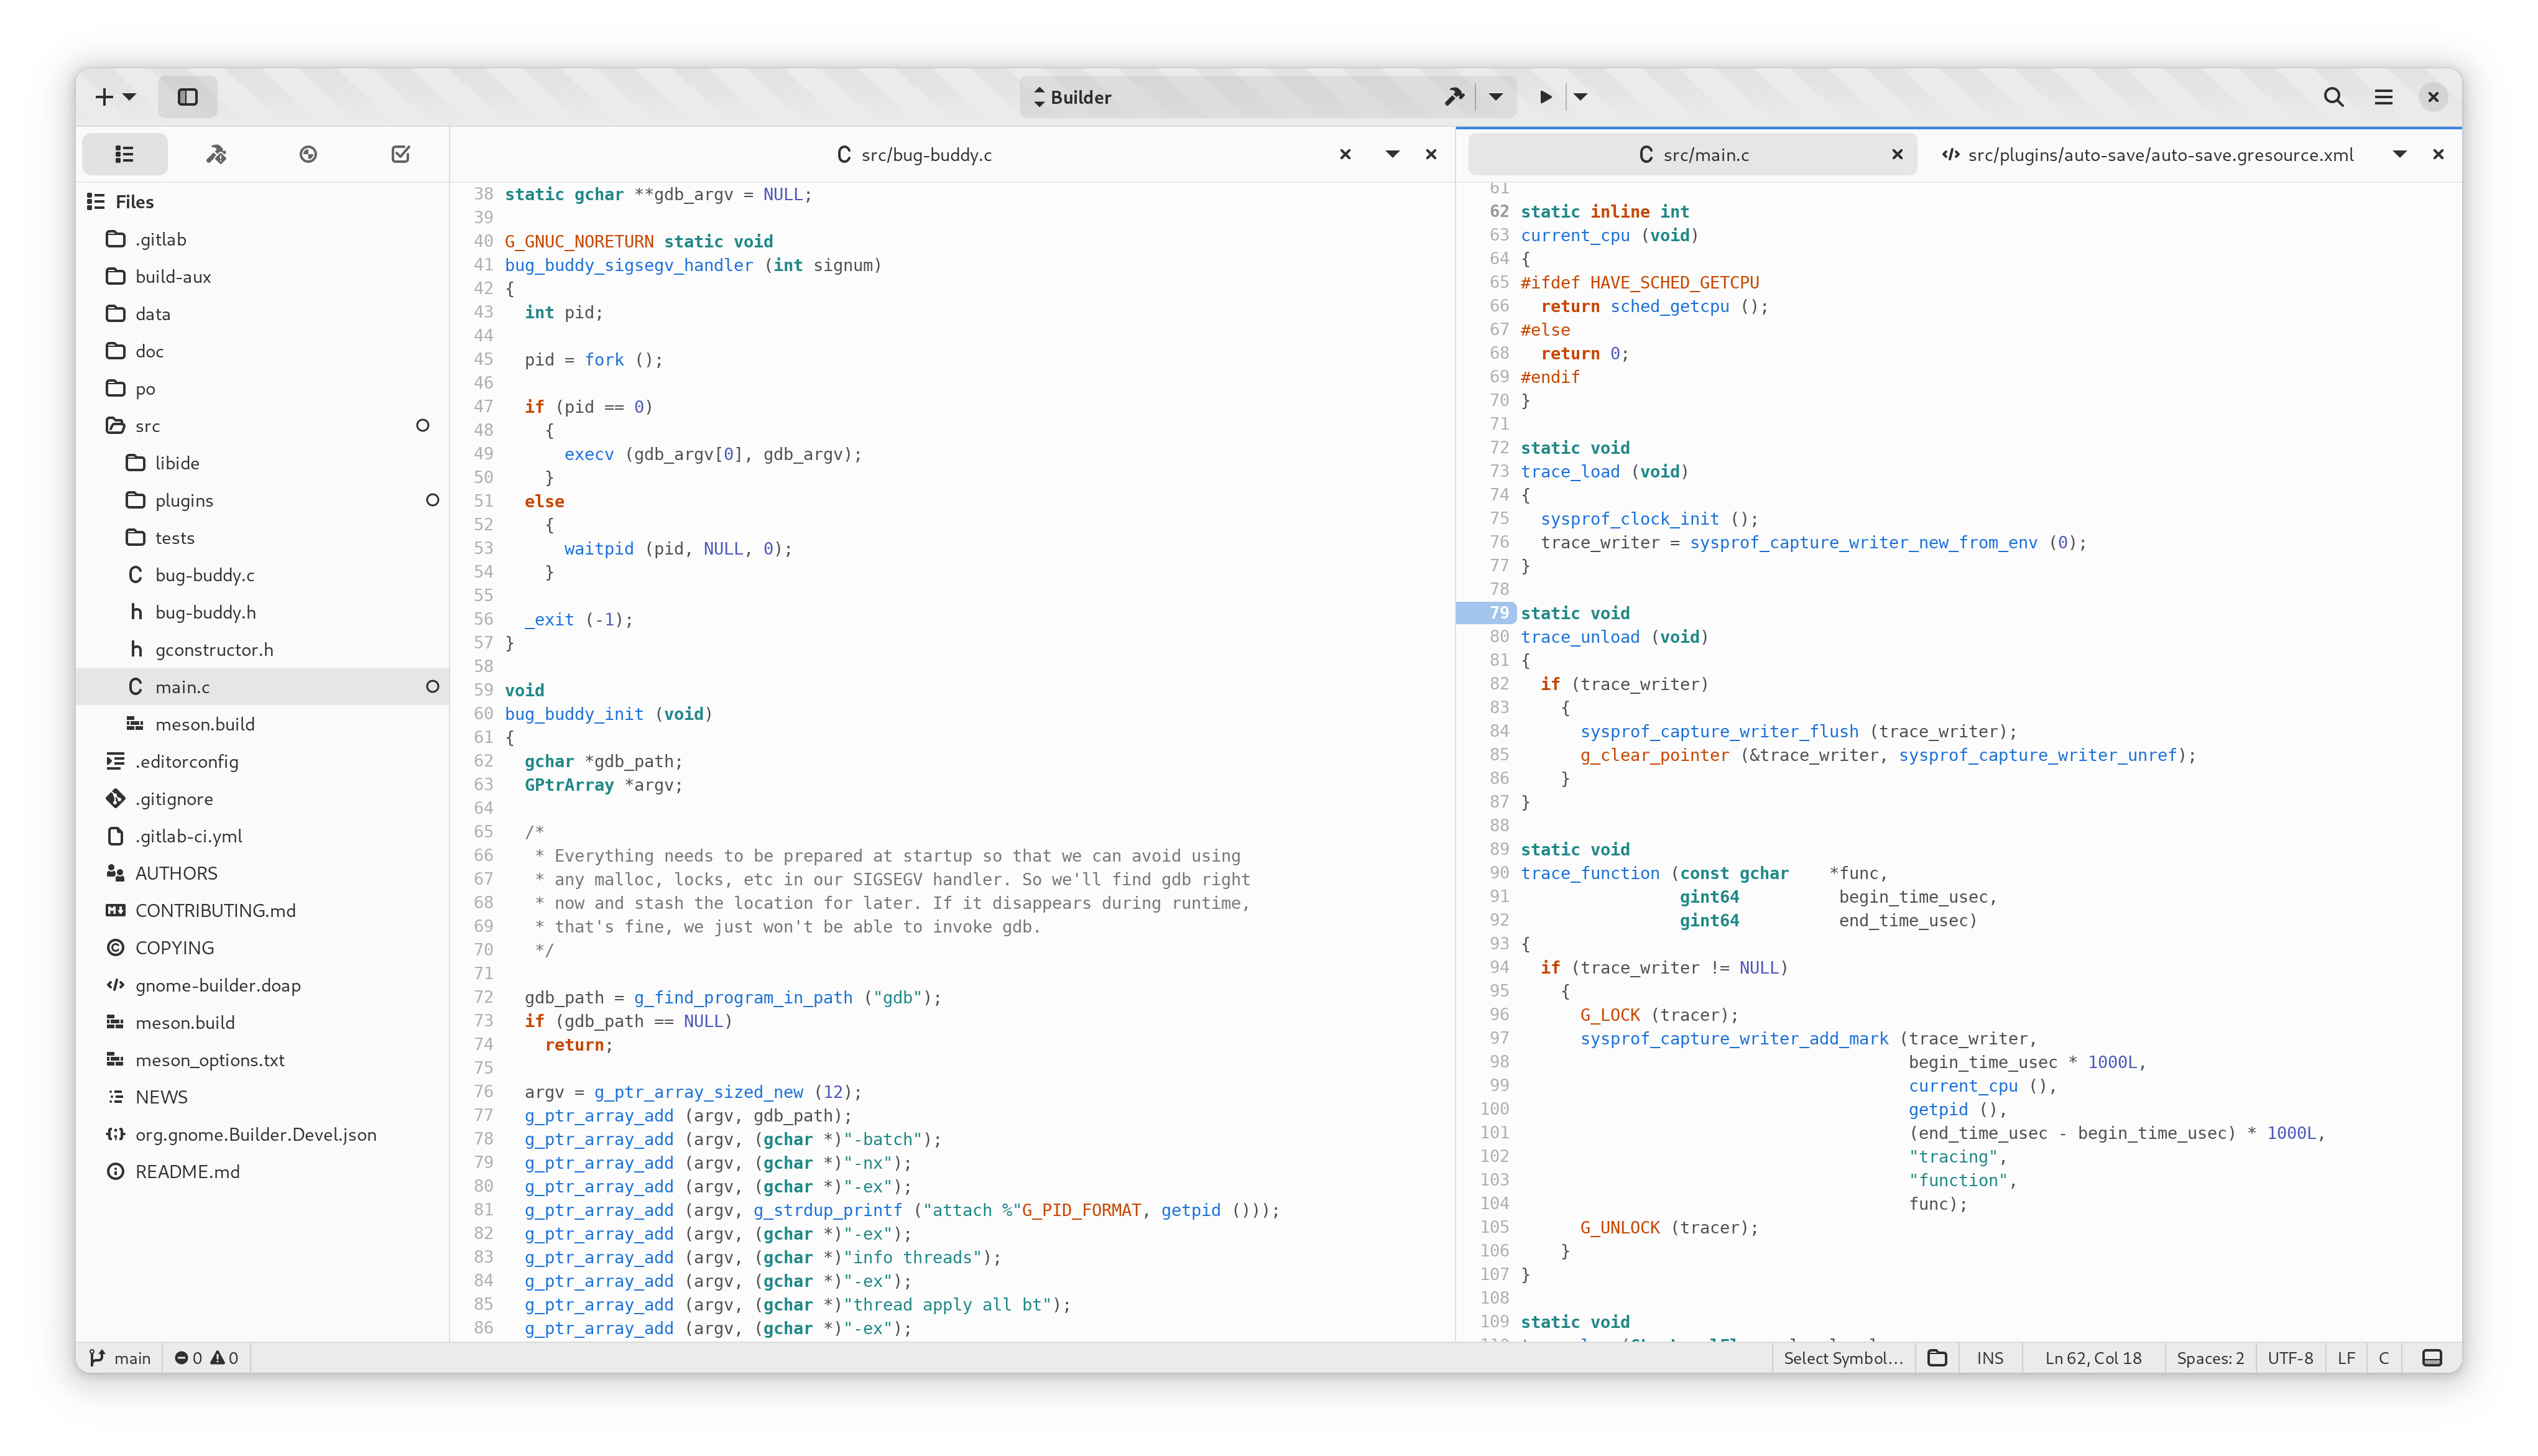Toggle visibility of src folder indicator
The image size is (2538, 1456).
point(423,424)
